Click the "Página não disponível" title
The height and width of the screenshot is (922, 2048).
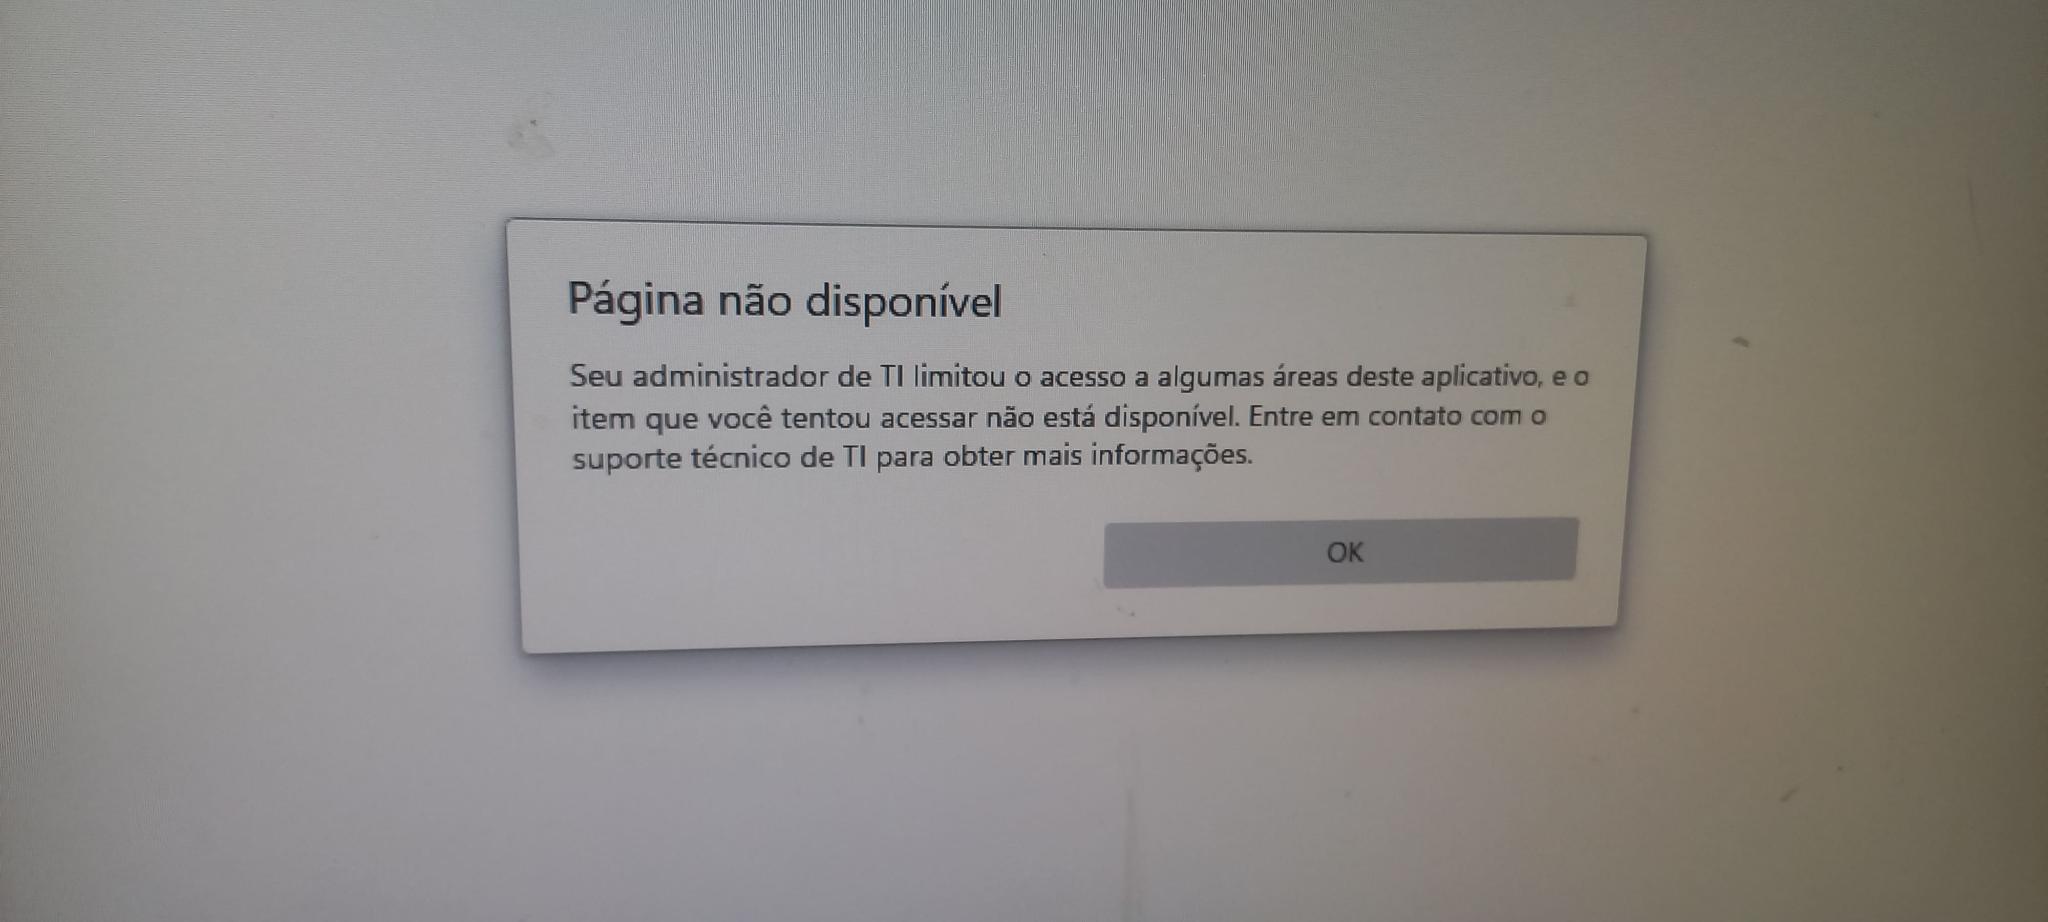(x=784, y=300)
